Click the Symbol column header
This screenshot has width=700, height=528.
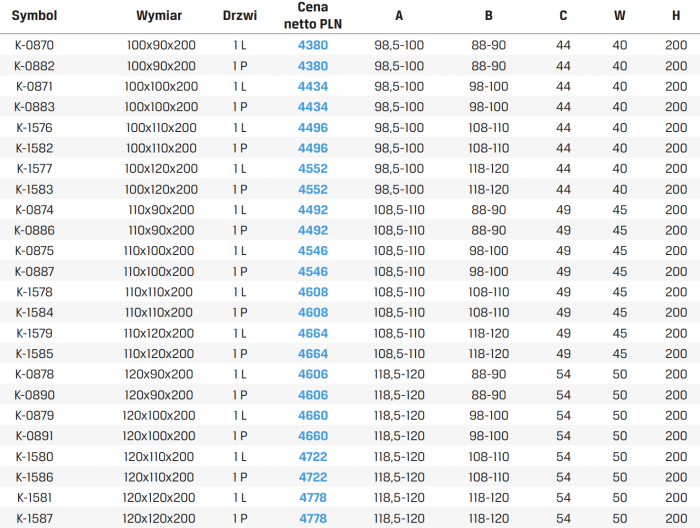click(x=34, y=16)
